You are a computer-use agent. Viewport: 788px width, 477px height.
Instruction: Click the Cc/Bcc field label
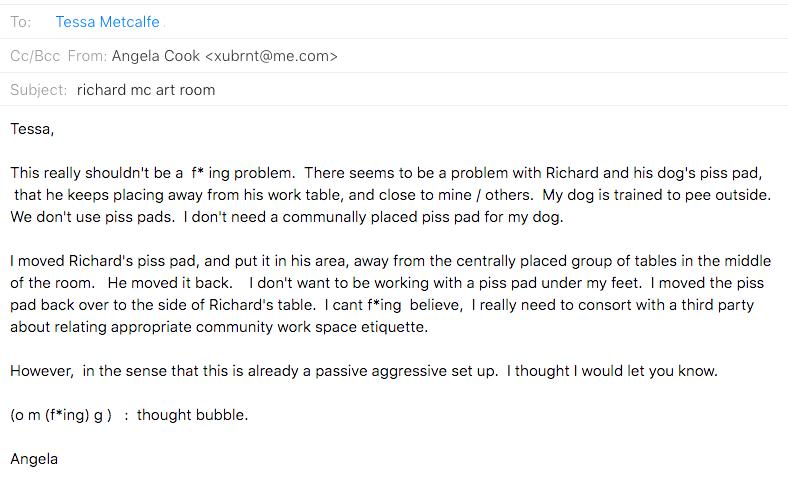click(x=35, y=56)
